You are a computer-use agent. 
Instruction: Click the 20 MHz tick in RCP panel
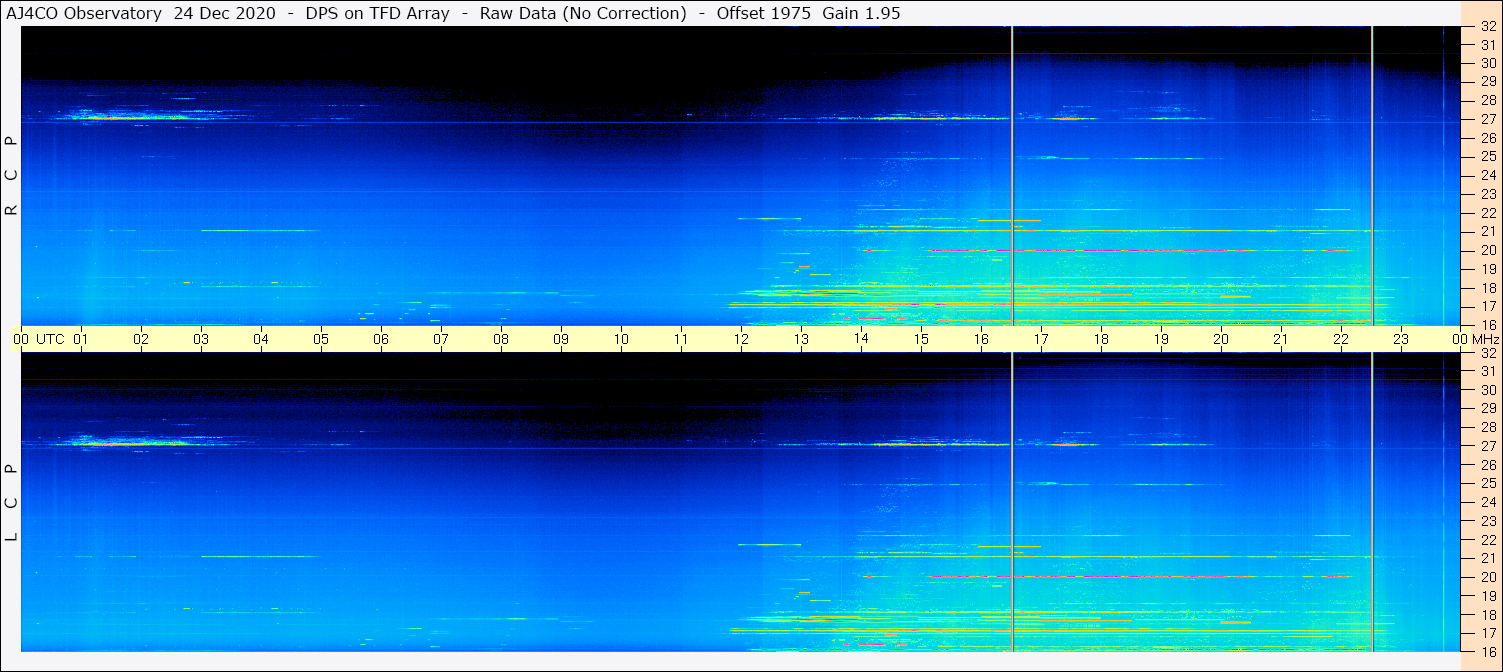click(1488, 250)
